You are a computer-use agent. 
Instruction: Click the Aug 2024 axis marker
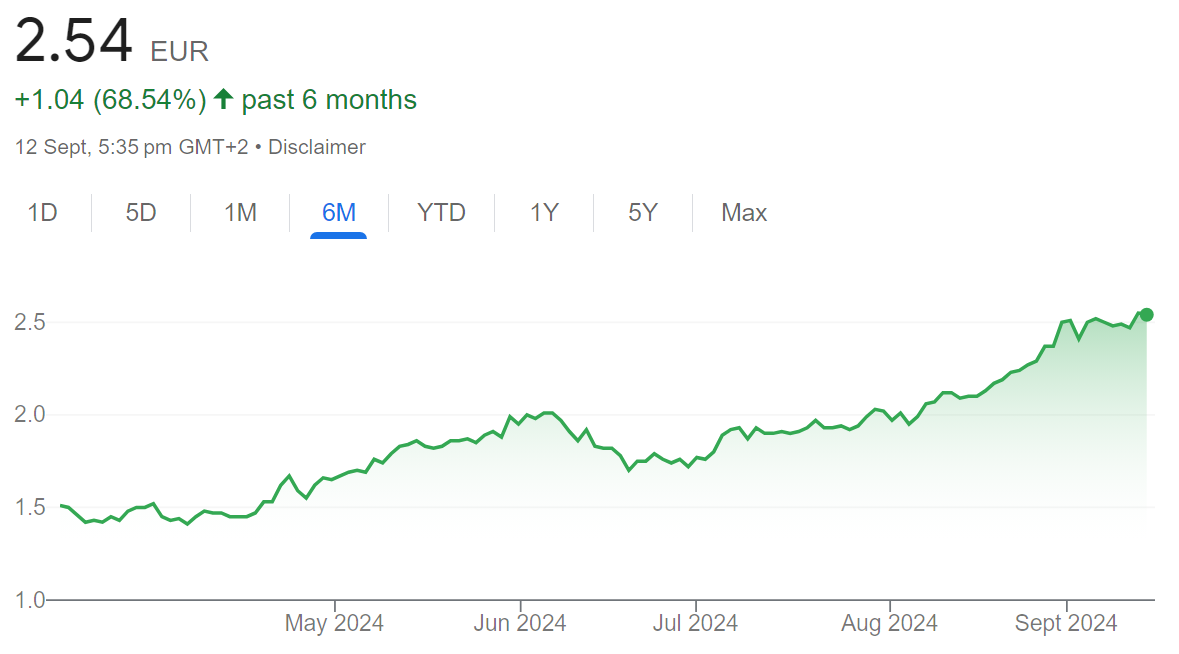tap(889, 623)
